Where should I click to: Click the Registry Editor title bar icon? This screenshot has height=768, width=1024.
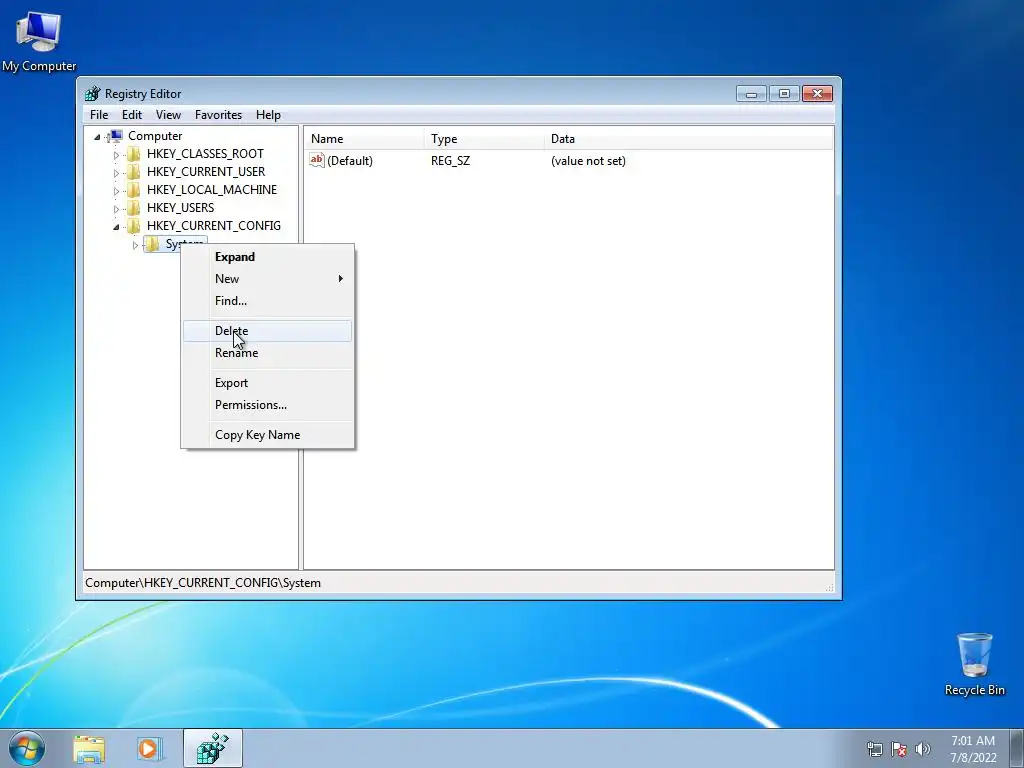(x=93, y=93)
